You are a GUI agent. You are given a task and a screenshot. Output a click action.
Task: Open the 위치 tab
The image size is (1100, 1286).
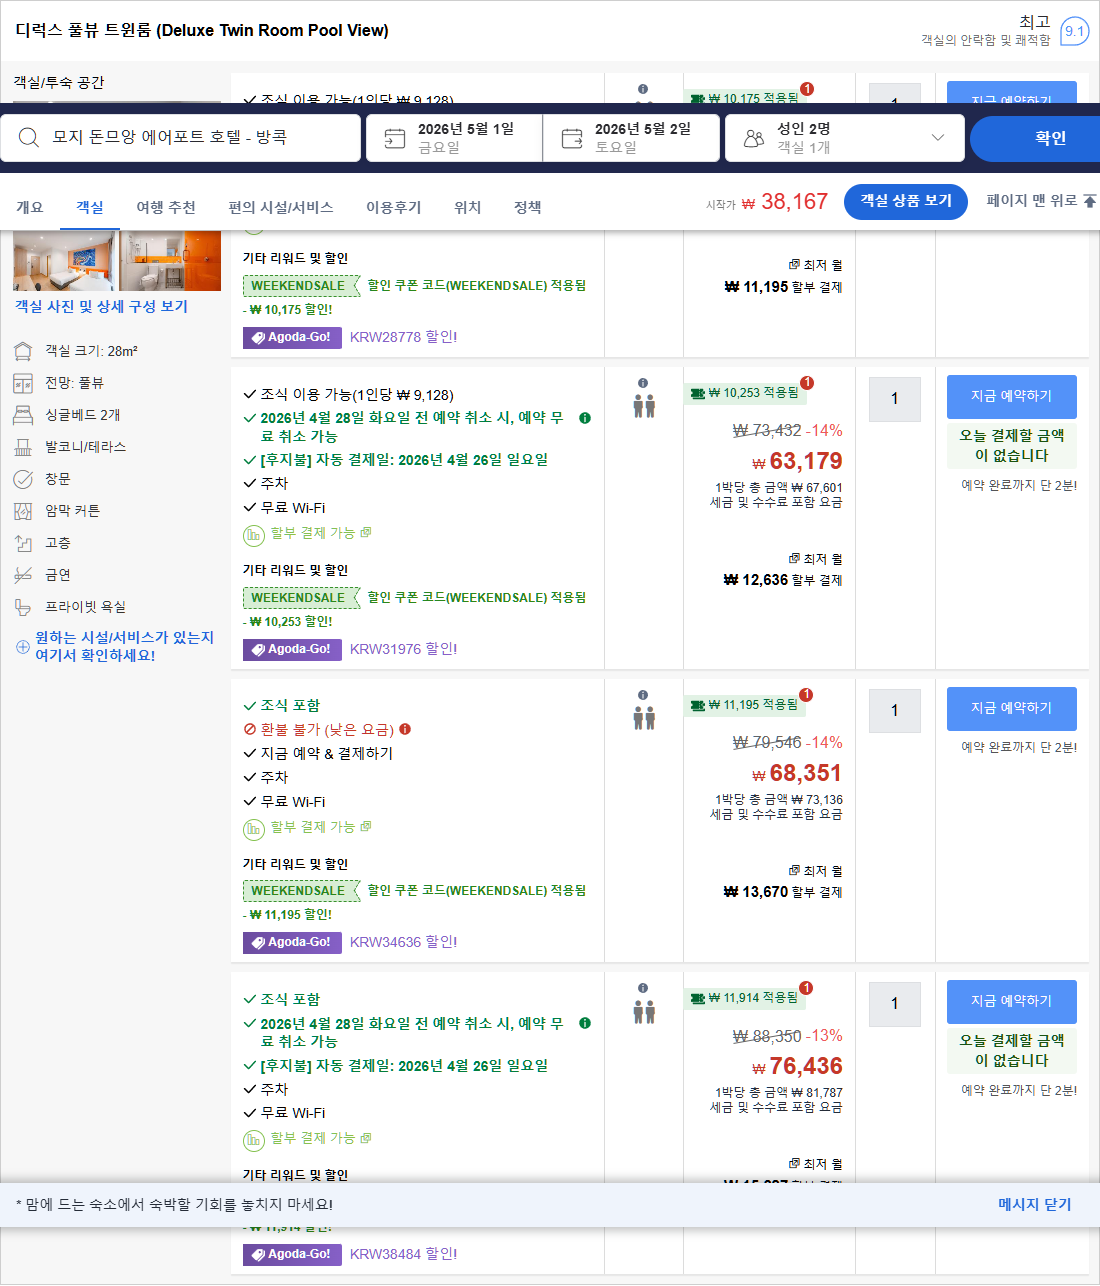pyautogui.click(x=467, y=207)
